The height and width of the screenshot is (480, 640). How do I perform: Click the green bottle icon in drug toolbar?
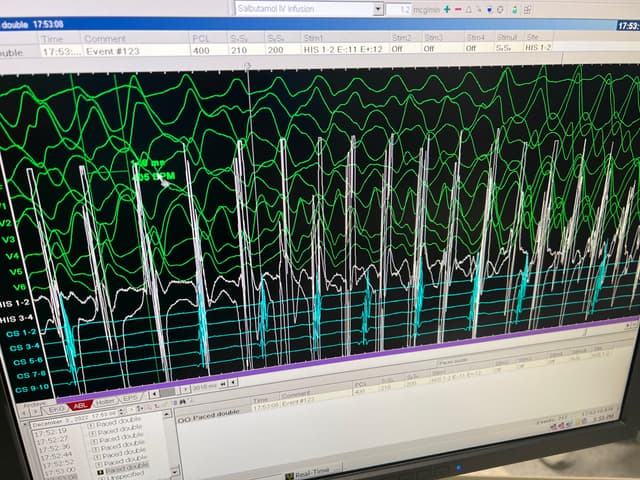click(x=514, y=9)
